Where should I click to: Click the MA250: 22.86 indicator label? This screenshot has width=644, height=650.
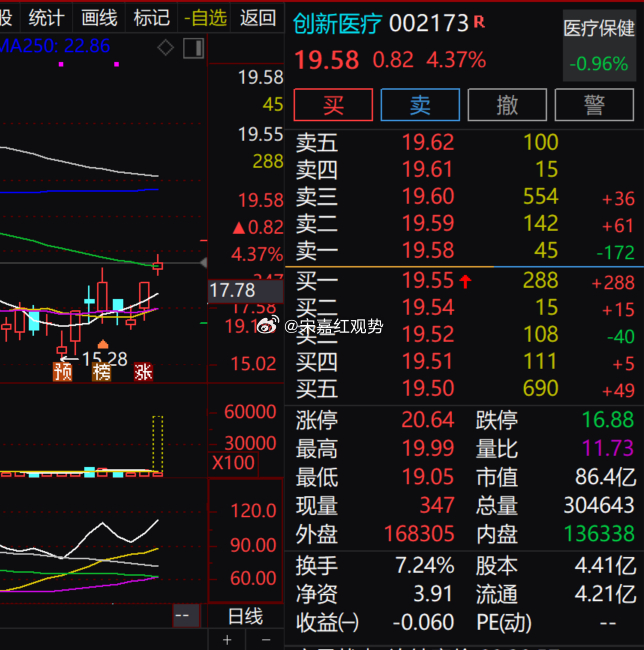tap(54, 46)
